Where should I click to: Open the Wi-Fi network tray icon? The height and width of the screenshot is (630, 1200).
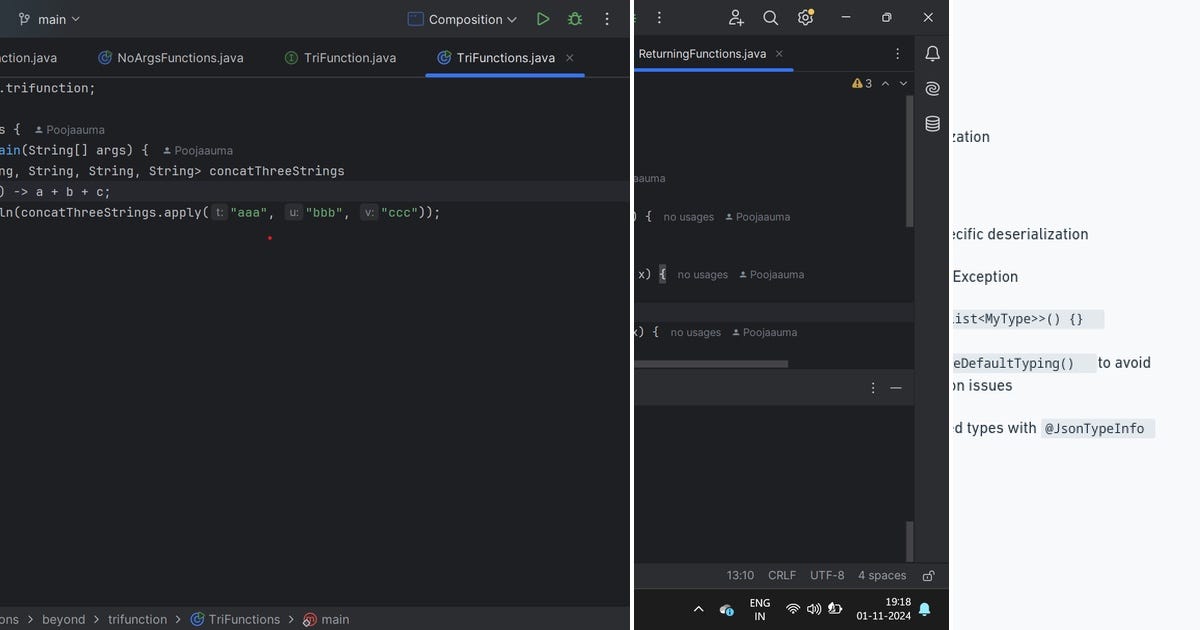793,609
